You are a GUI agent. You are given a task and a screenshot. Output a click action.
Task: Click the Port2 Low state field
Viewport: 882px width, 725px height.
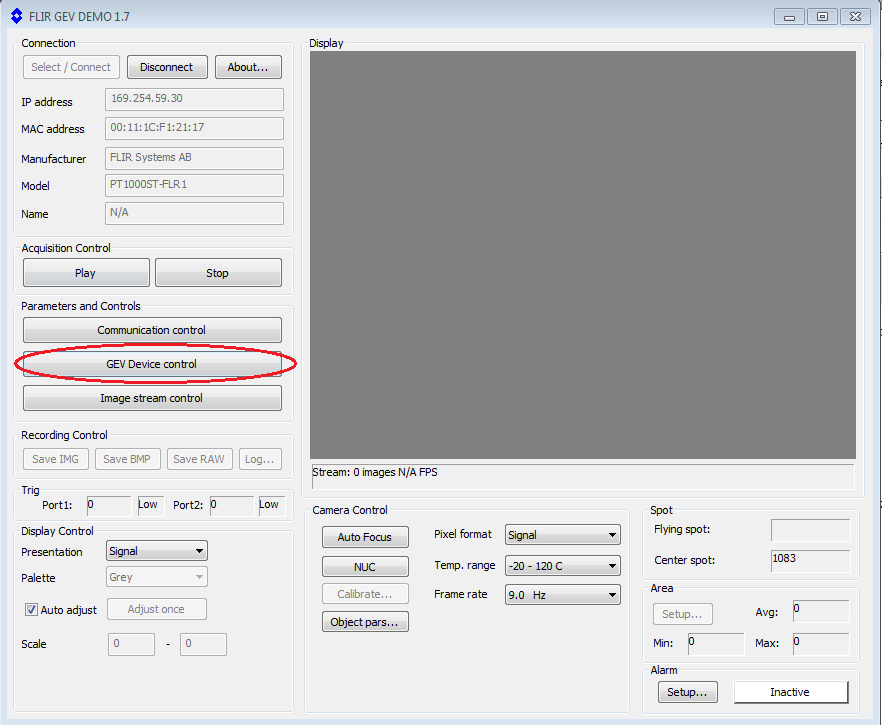click(x=272, y=506)
